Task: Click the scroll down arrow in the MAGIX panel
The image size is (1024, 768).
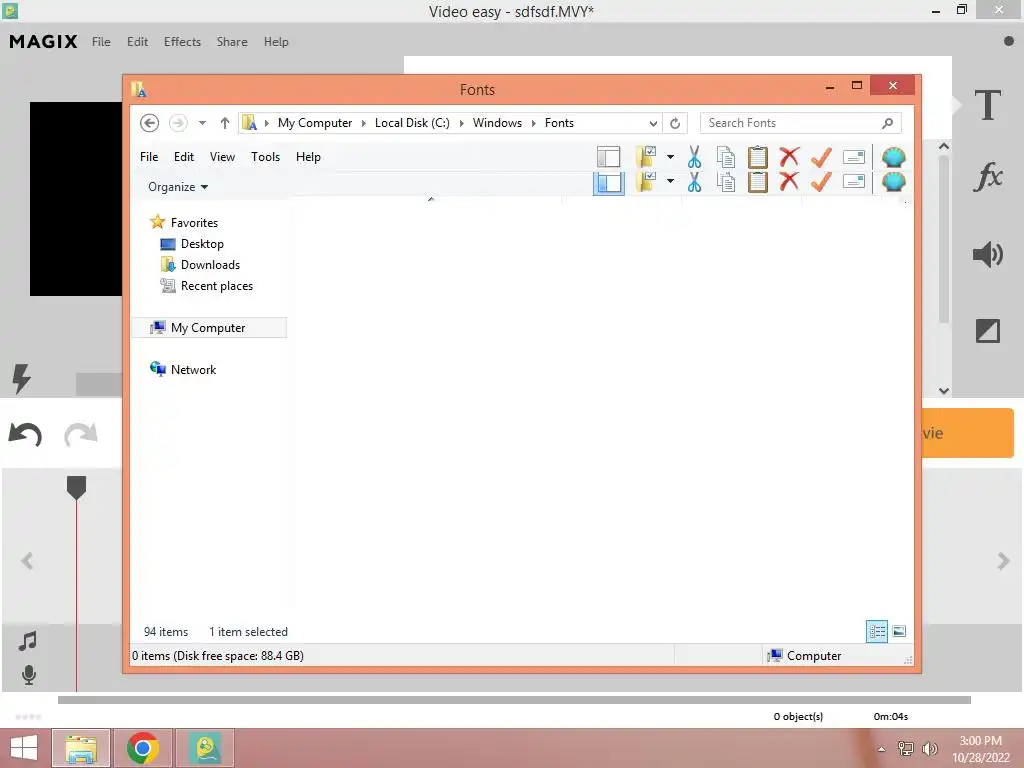Action: pos(944,391)
